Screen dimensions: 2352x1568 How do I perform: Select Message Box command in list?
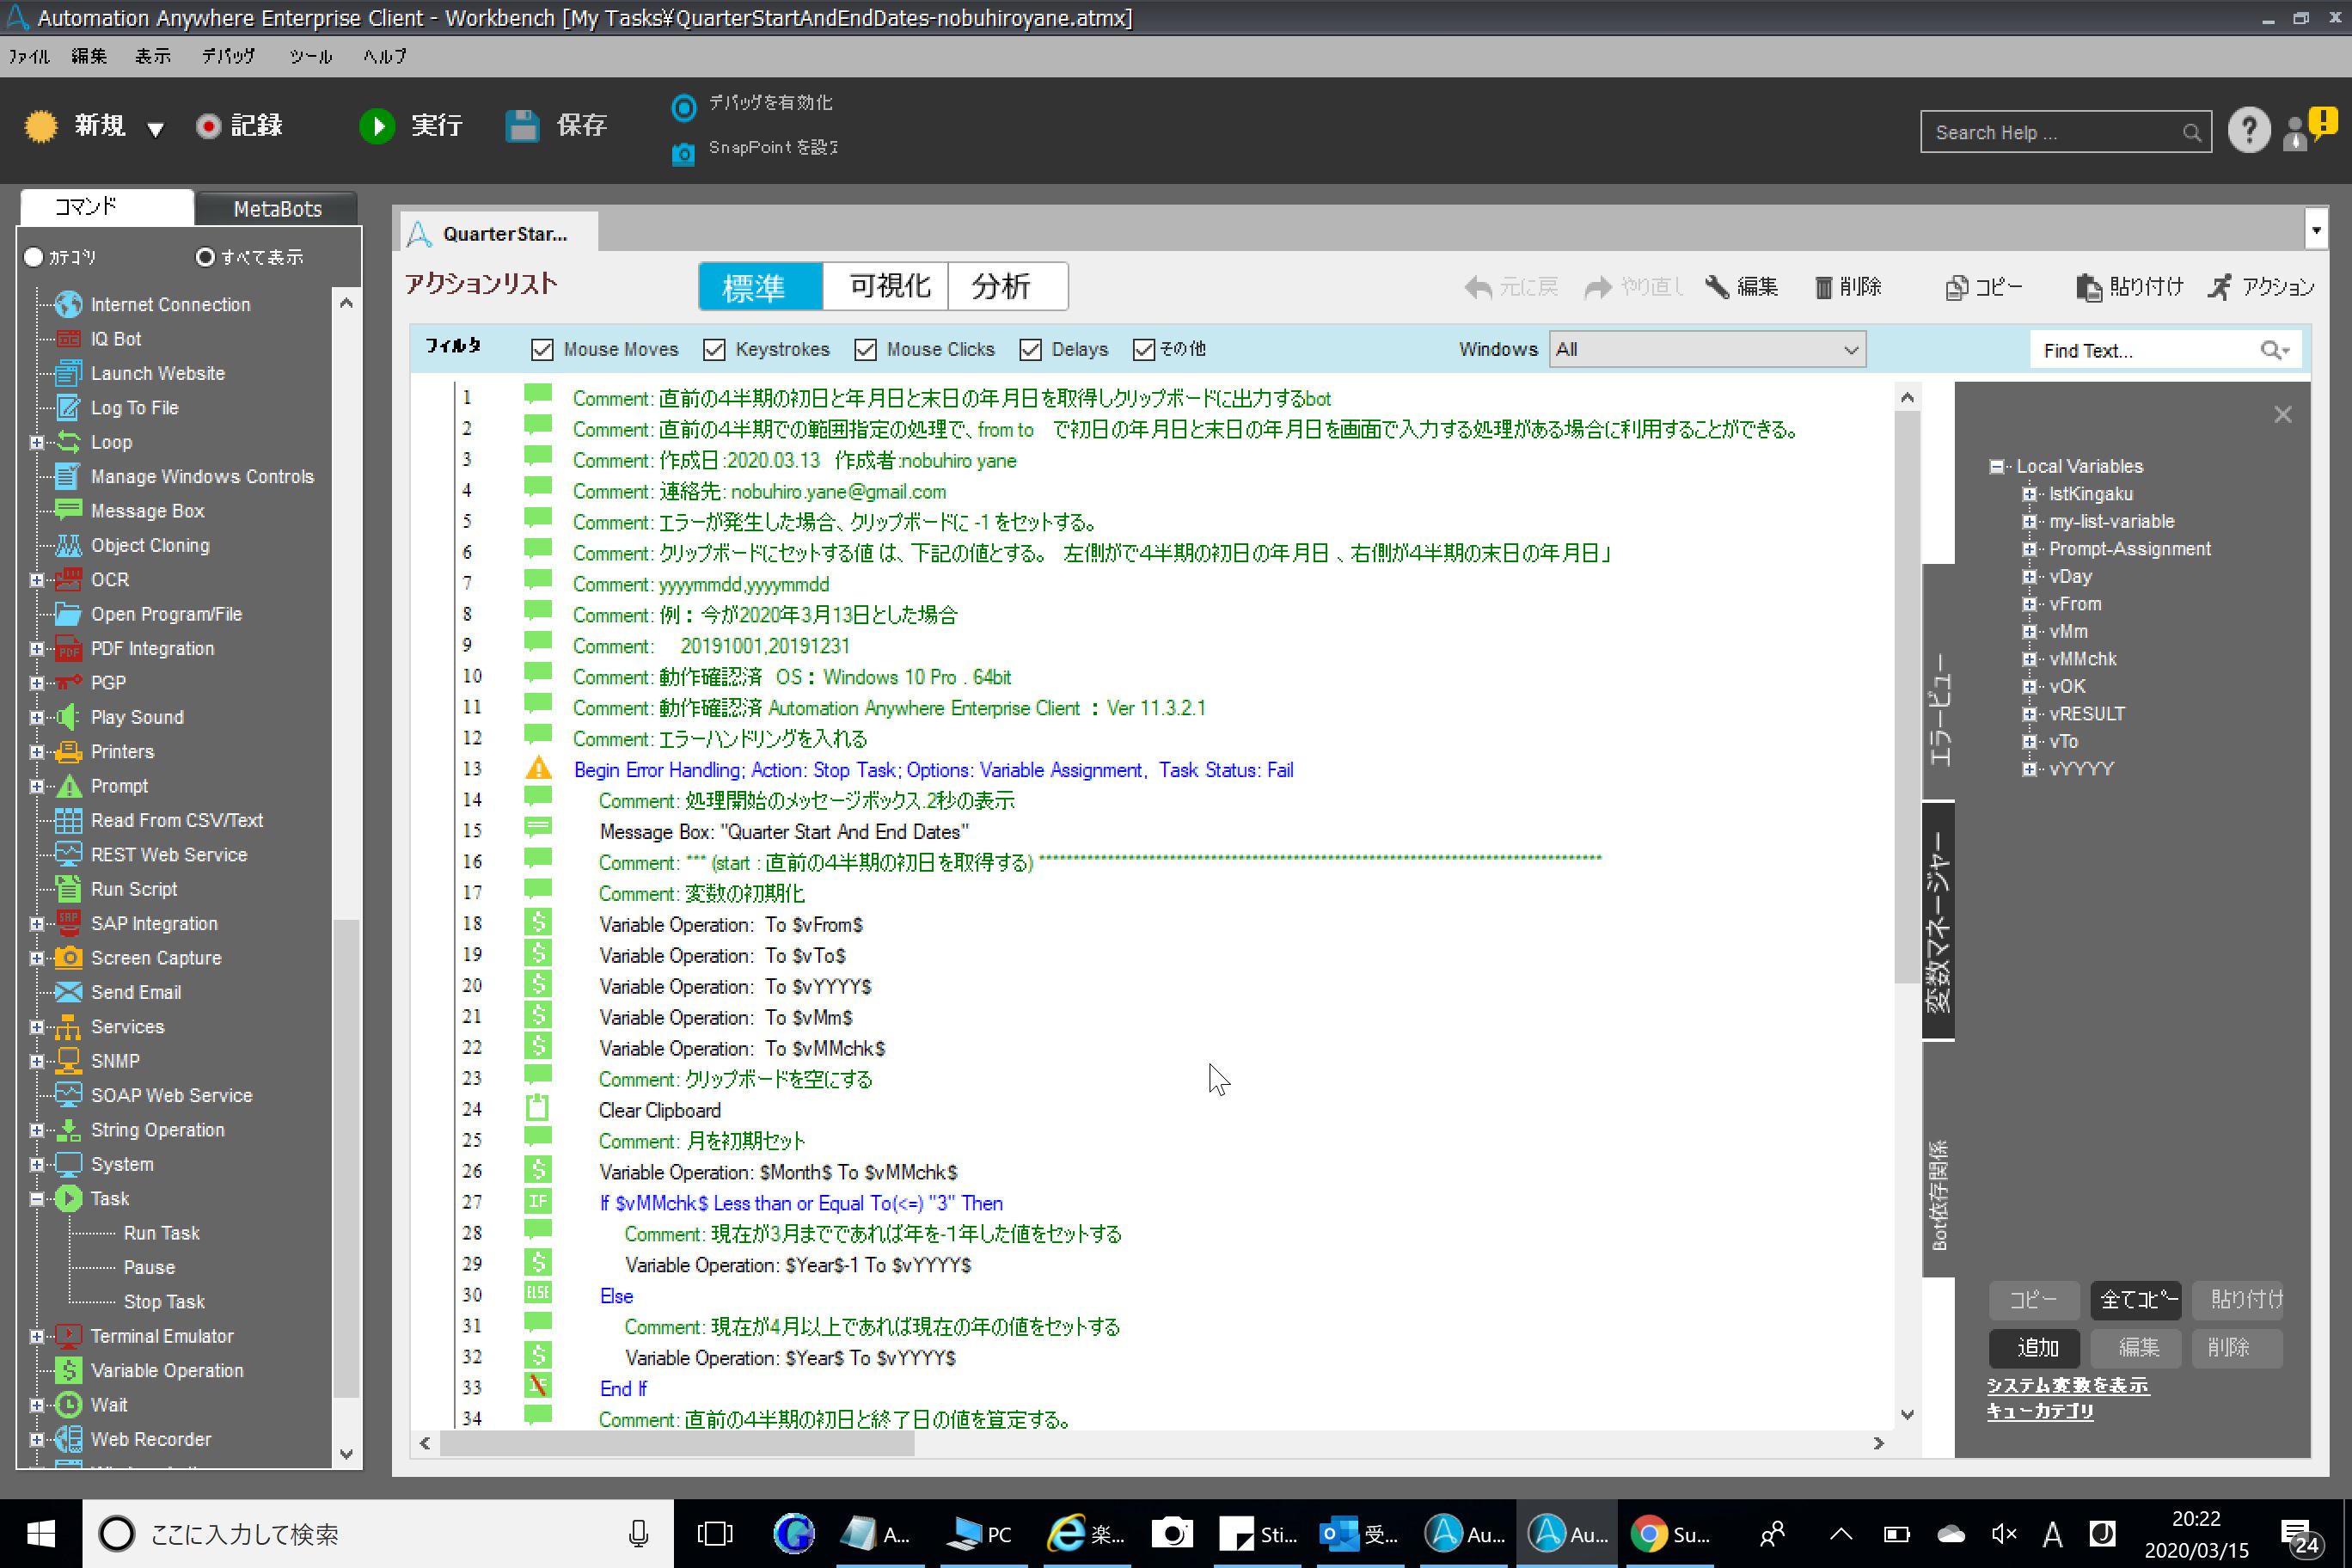(x=147, y=511)
